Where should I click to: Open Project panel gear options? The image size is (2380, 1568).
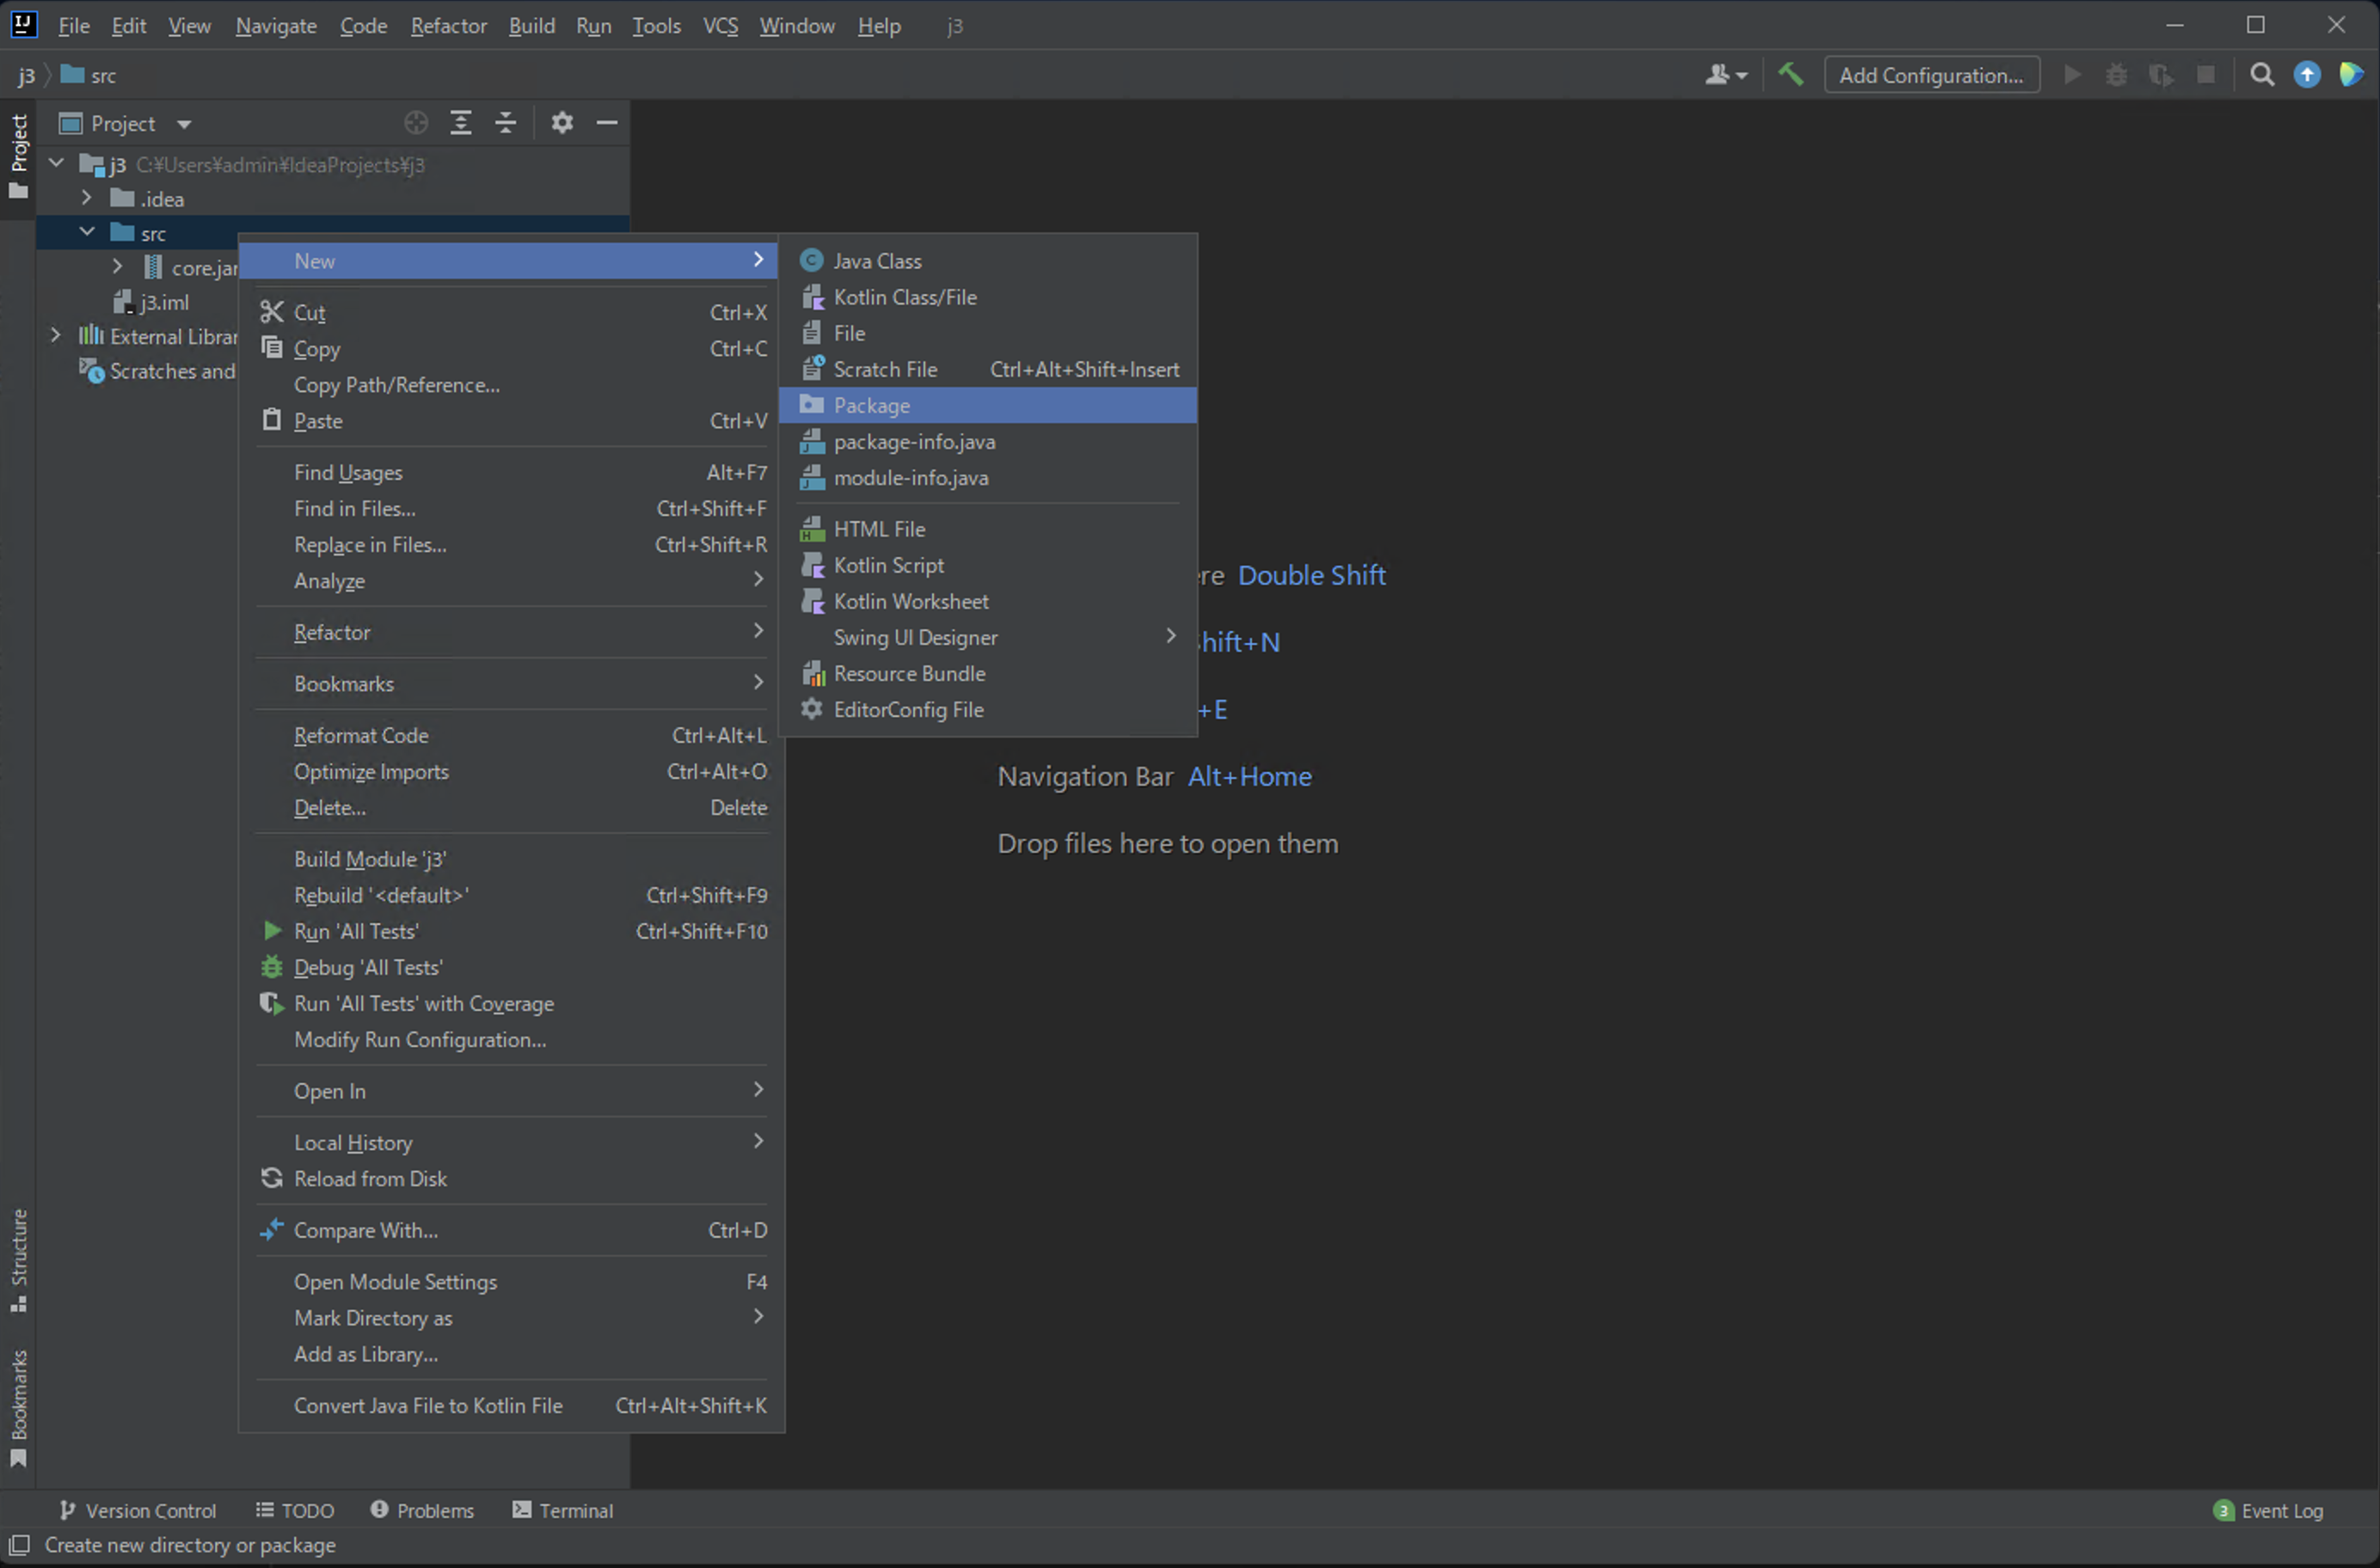(x=562, y=123)
